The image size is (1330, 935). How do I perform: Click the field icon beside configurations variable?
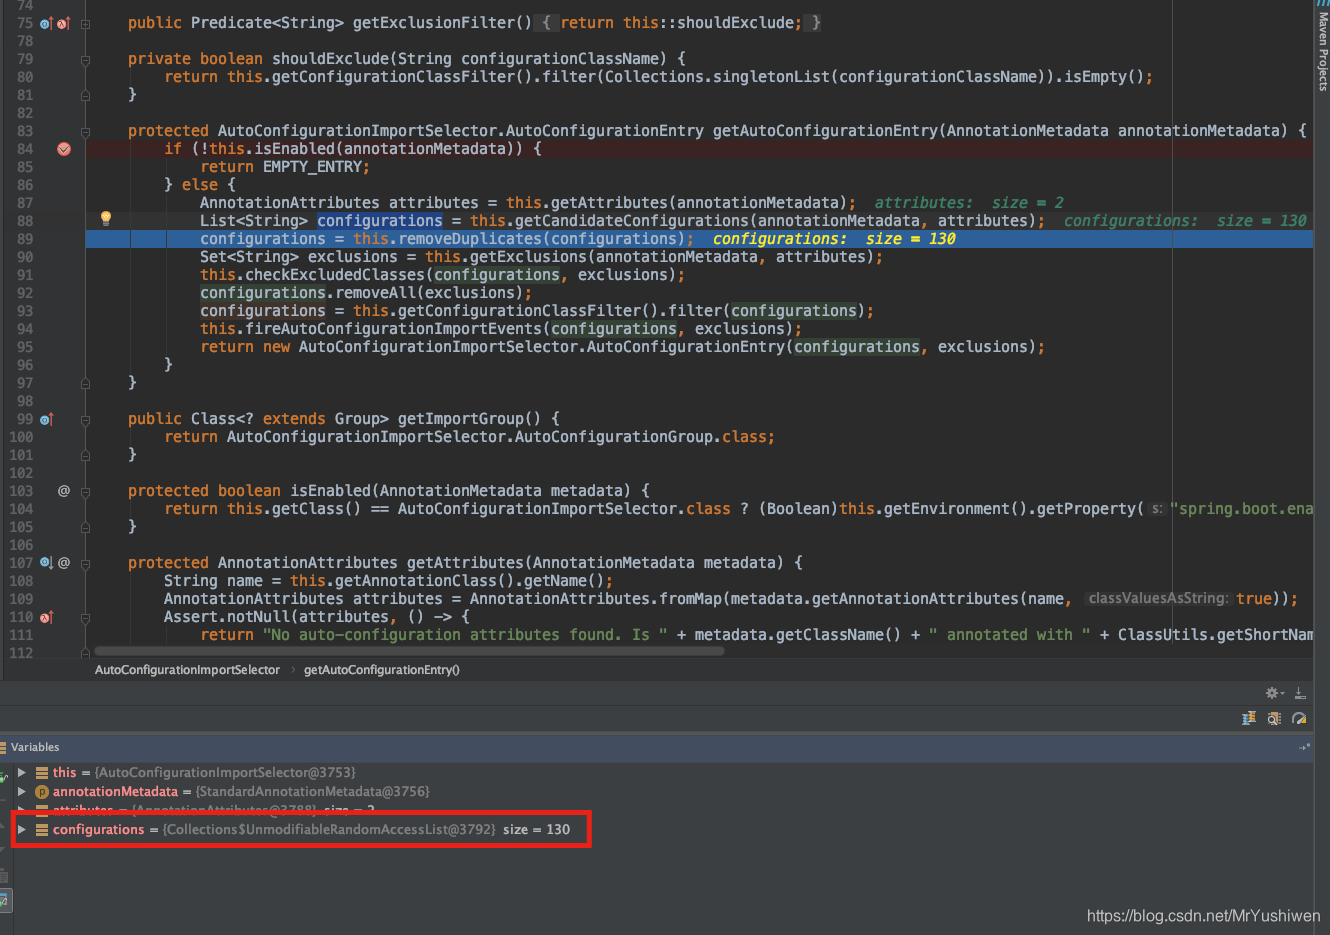pos(42,829)
